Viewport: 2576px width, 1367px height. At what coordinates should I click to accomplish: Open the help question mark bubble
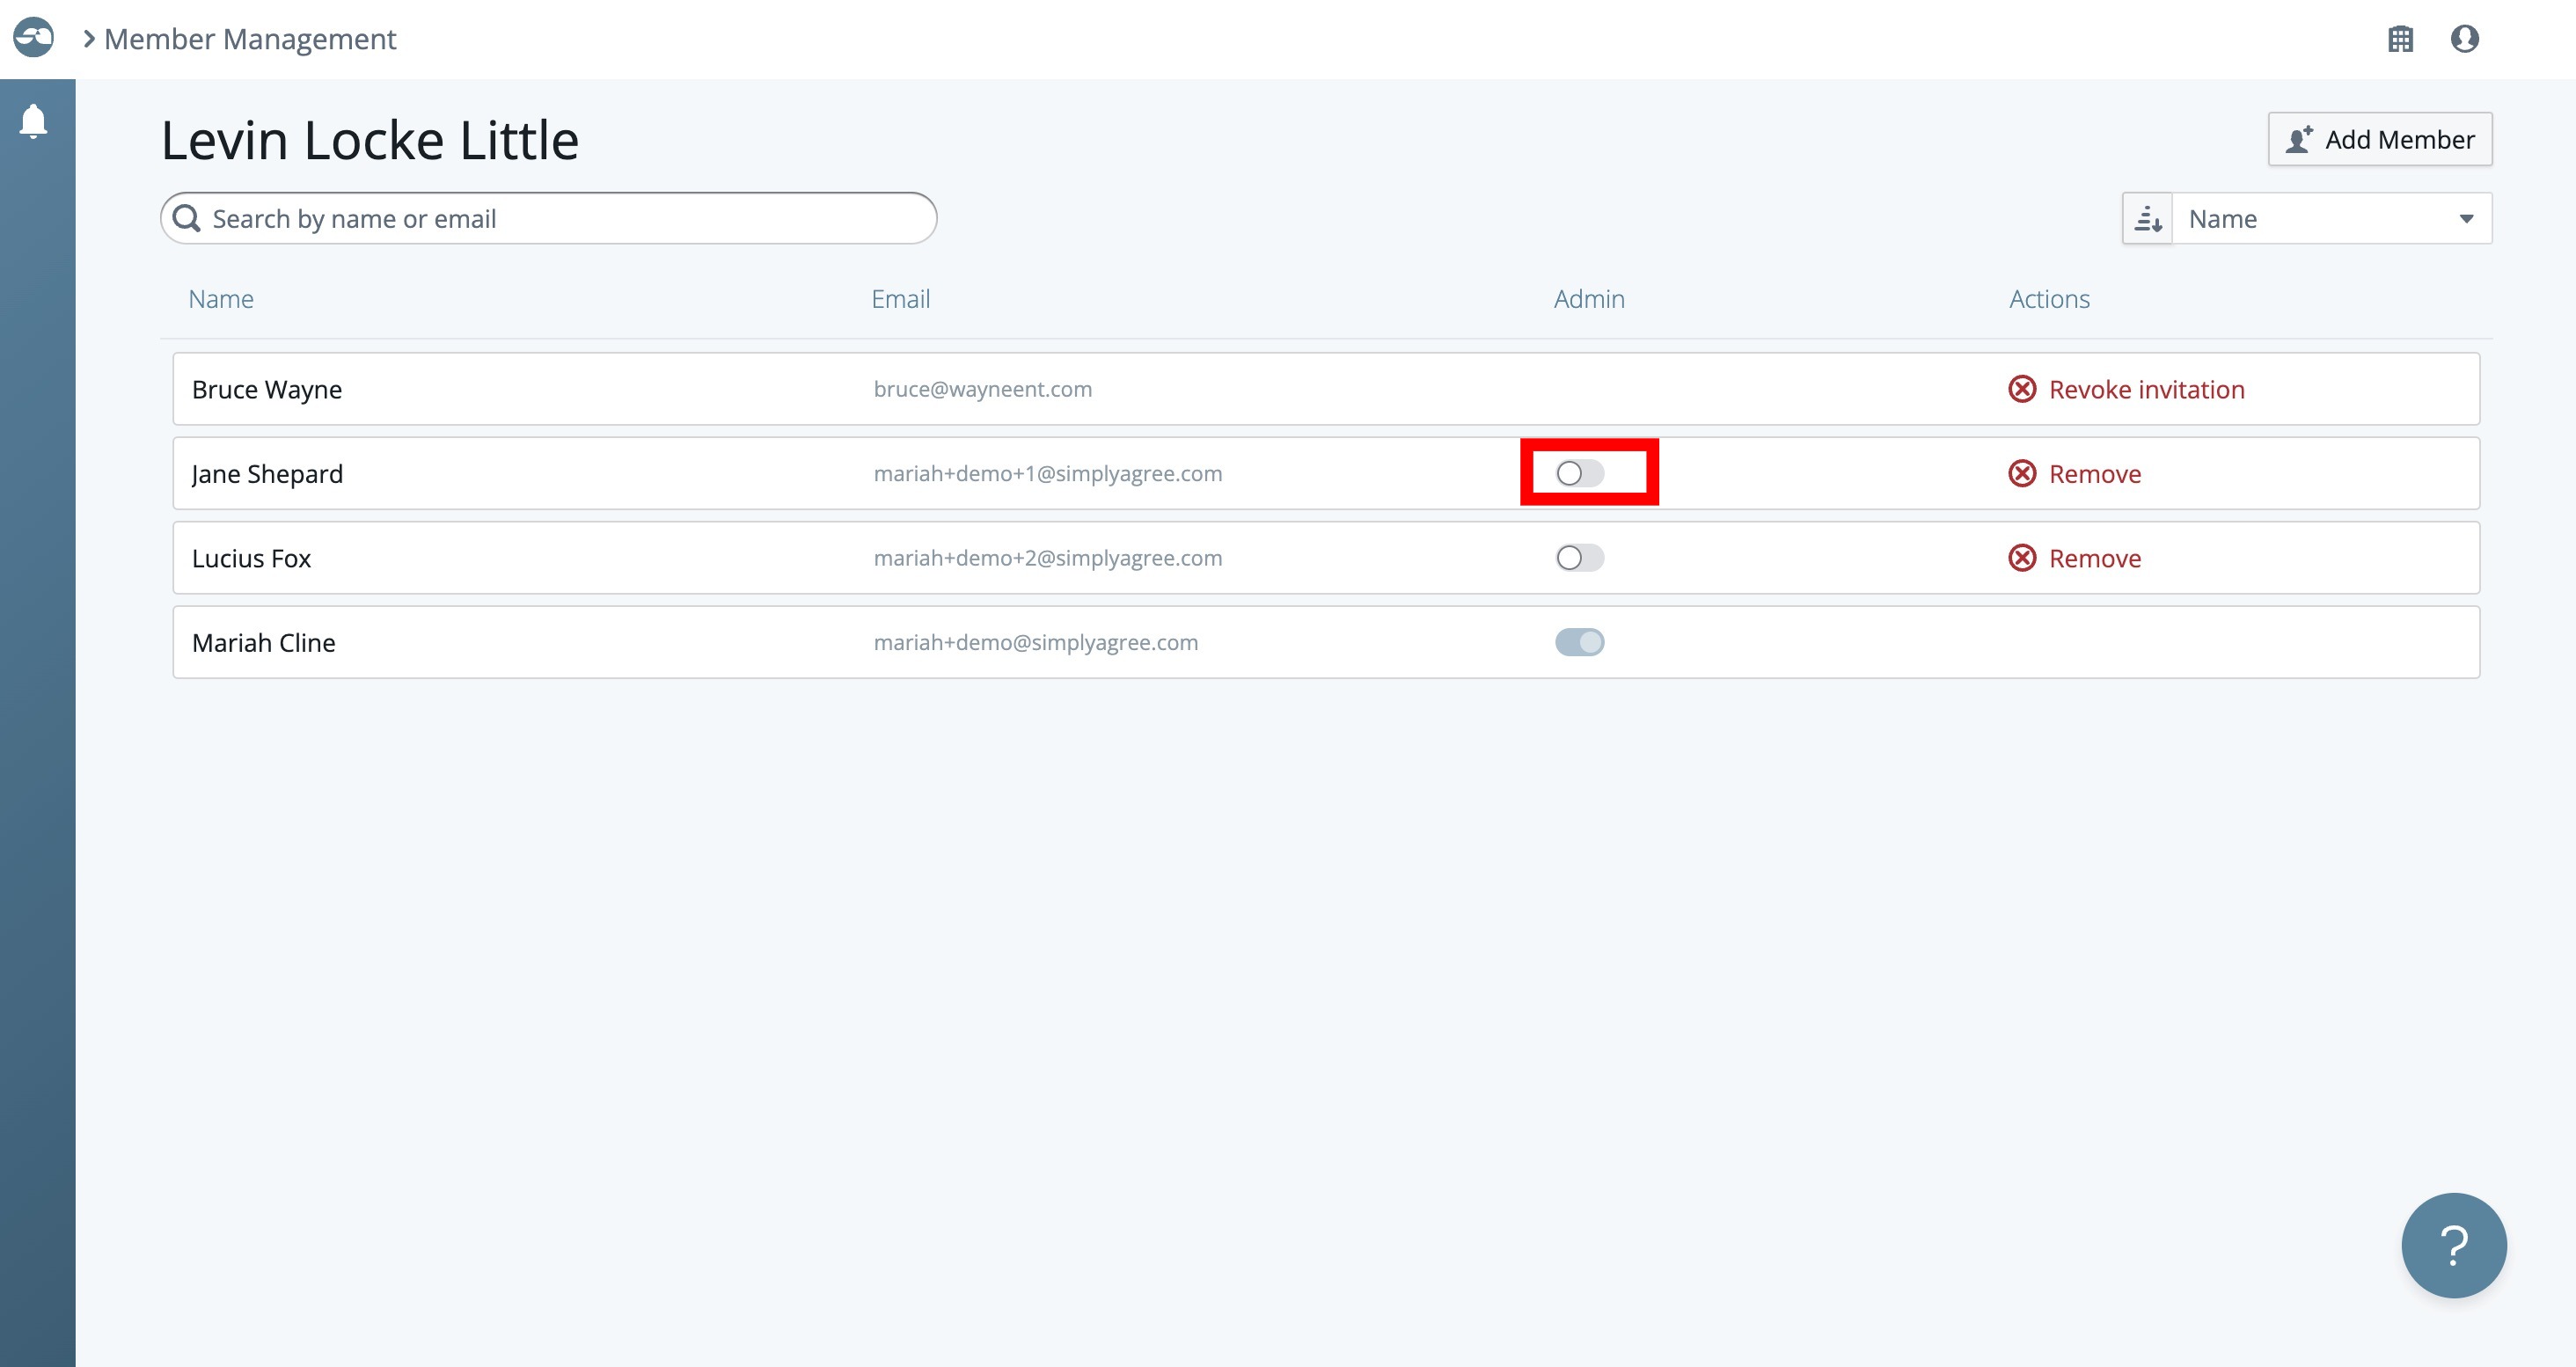tap(2453, 1245)
